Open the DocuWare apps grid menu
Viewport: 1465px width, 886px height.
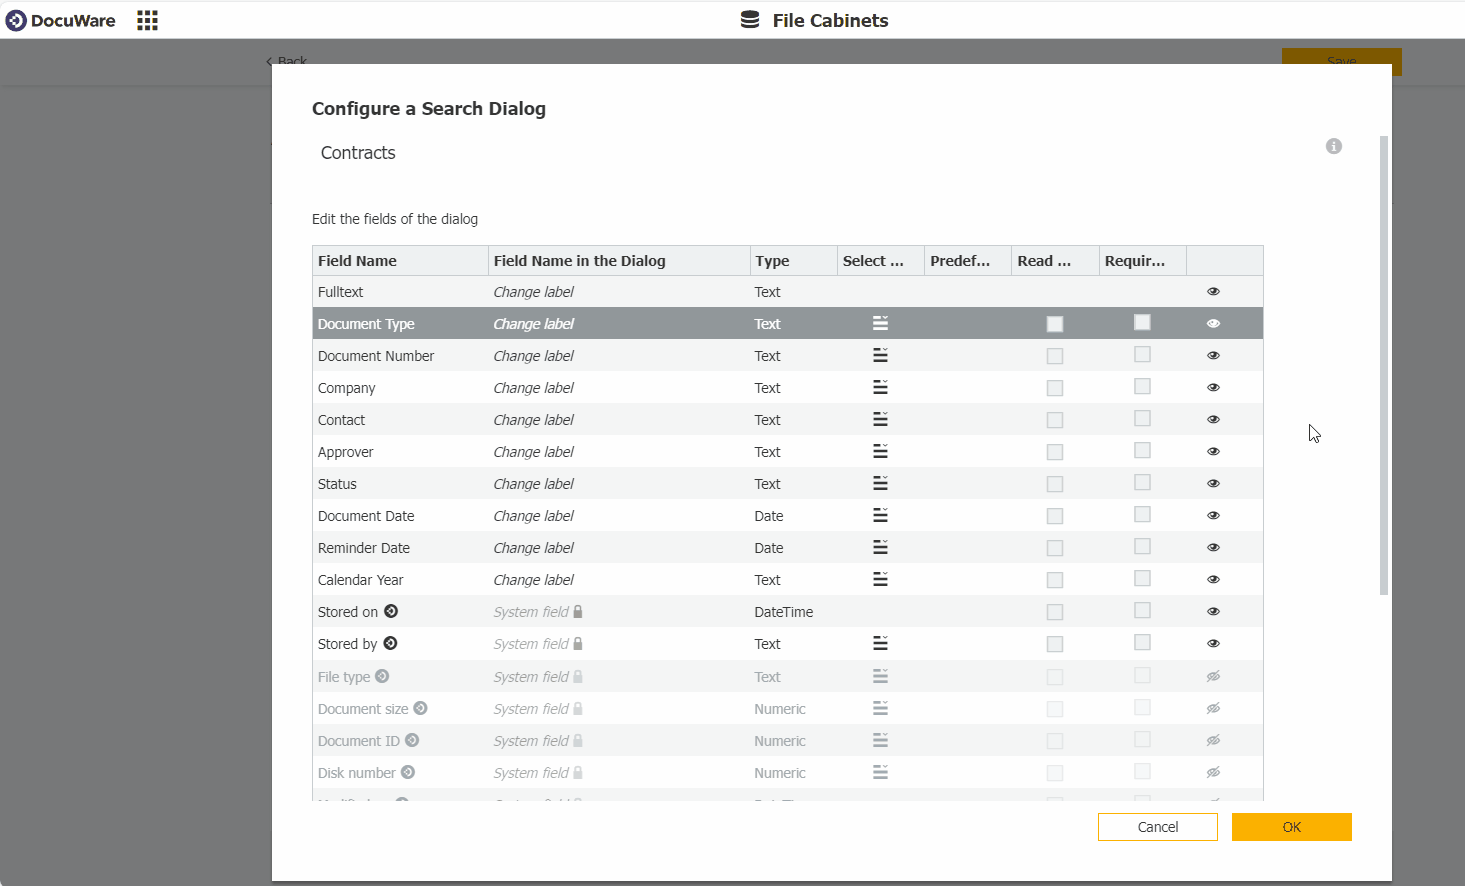pyautogui.click(x=147, y=20)
